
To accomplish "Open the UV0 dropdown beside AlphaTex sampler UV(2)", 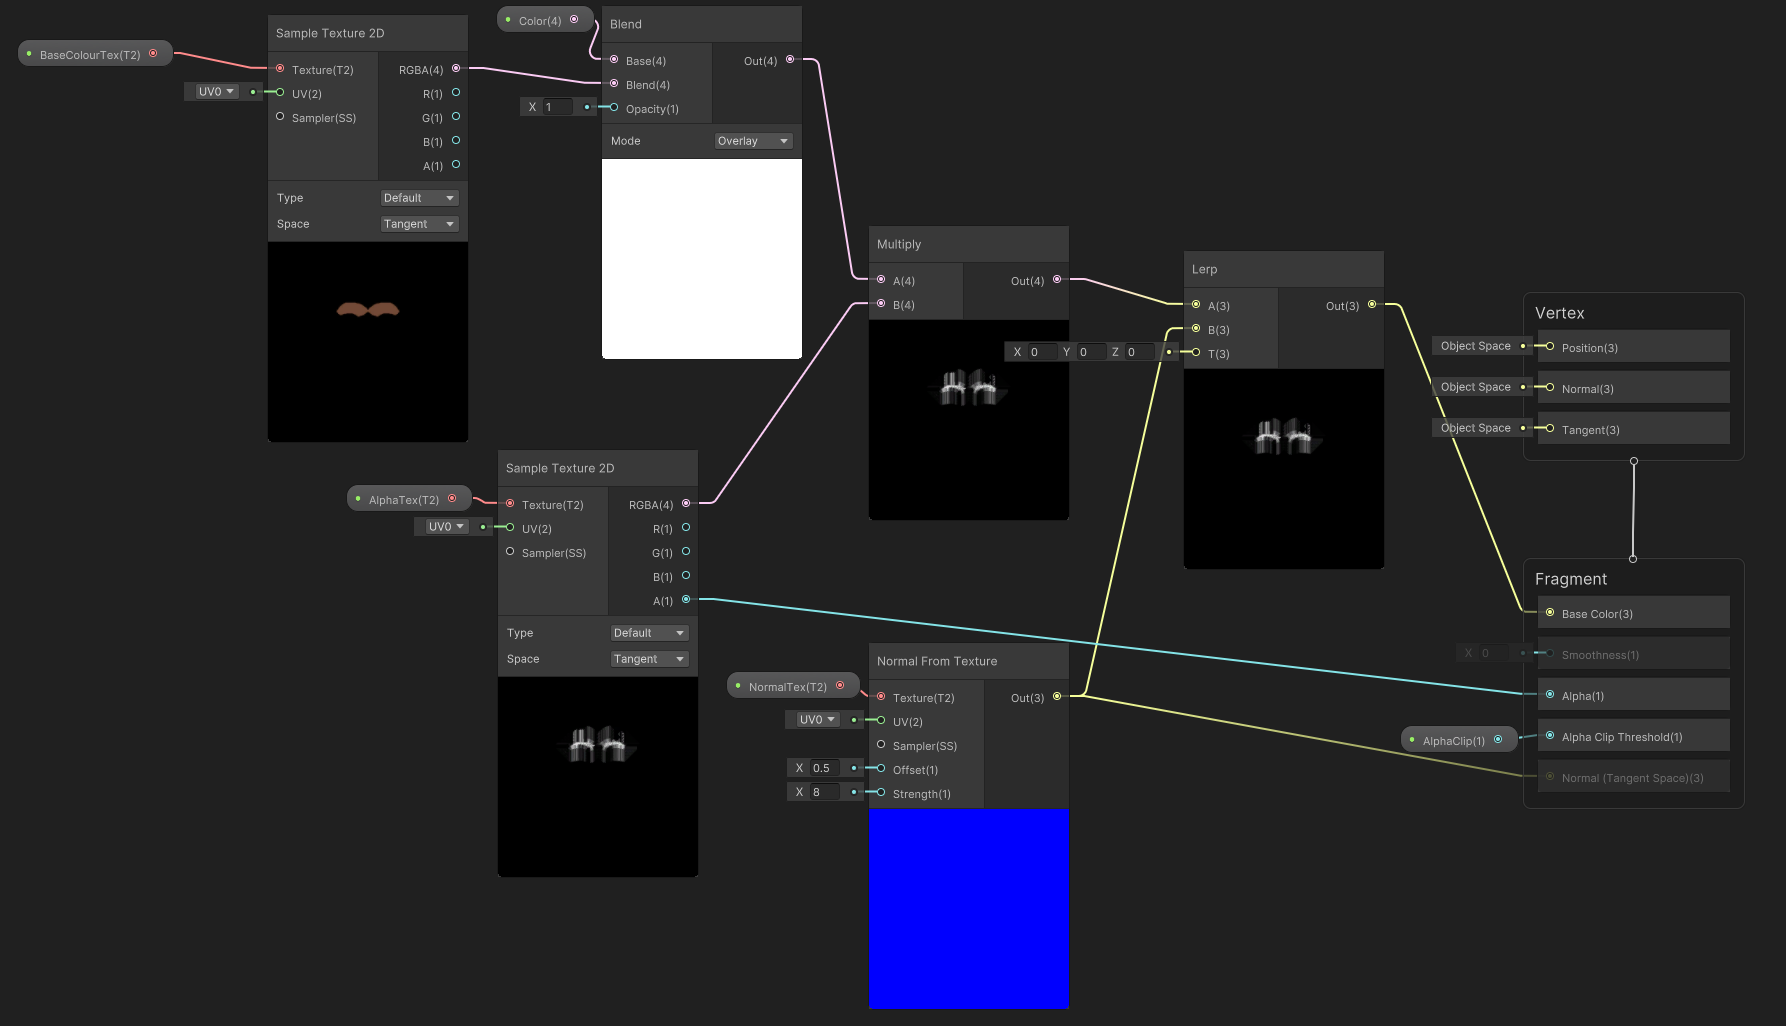I will pyautogui.click(x=446, y=527).
